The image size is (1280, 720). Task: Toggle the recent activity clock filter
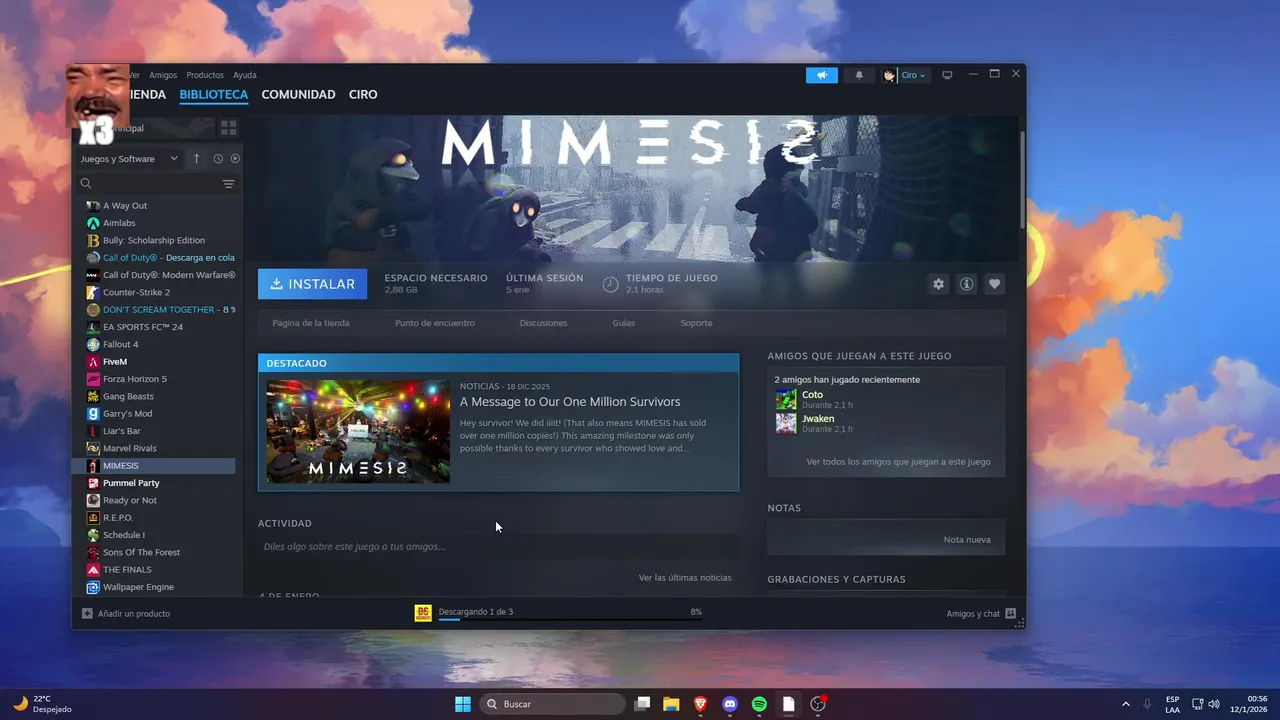(x=218, y=159)
